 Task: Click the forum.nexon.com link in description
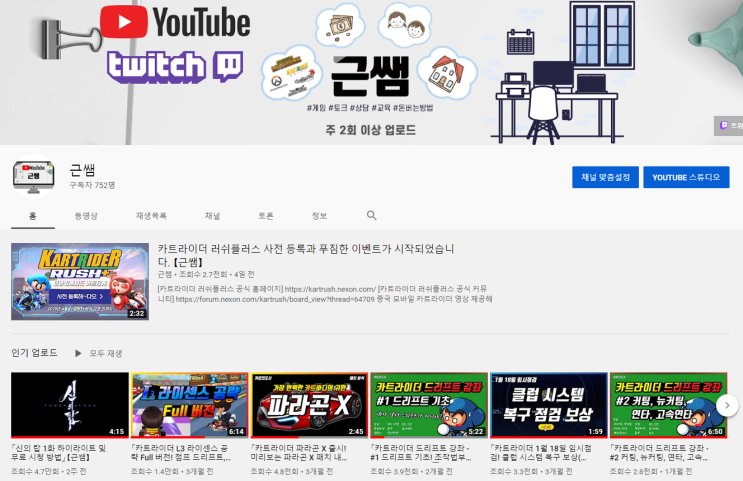pyautogui.click(x=275, y=299)
